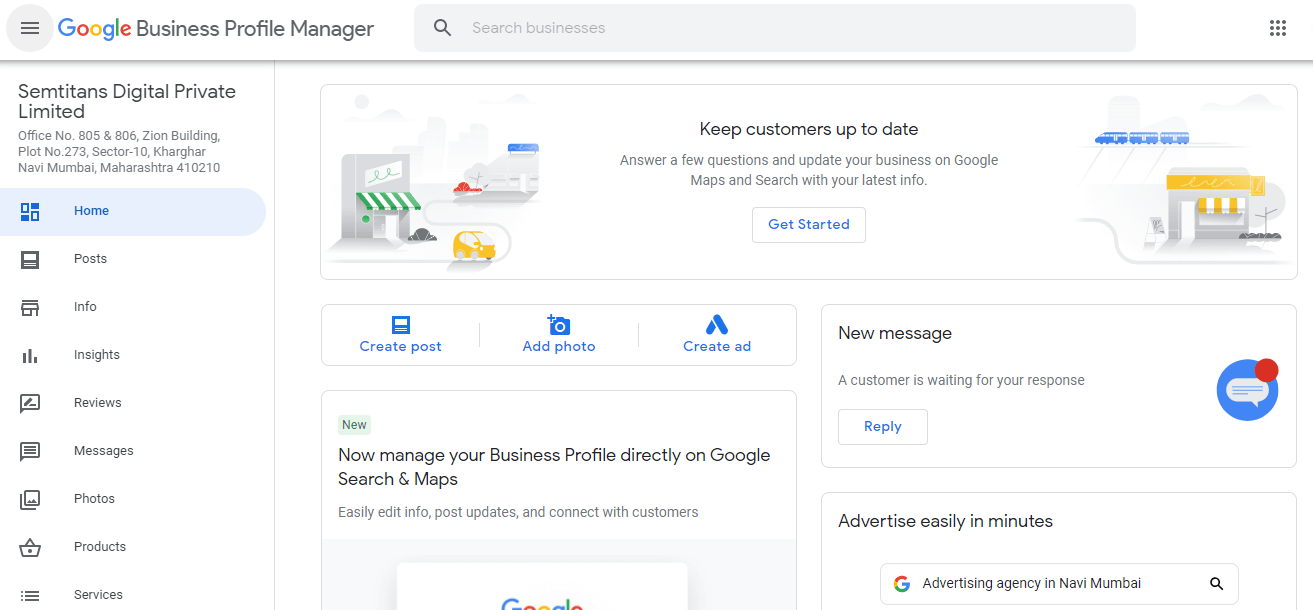Click the Reviews sidebar icon
The width and height of the screenshot is (1313, 610).
[30, 403]
